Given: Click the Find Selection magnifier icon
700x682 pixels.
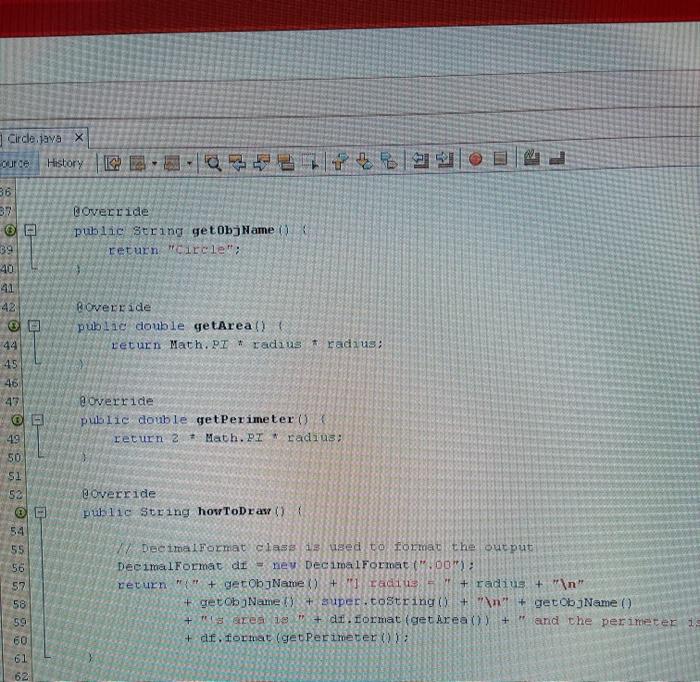Looking at the screenshot, I should coord(212,163).
